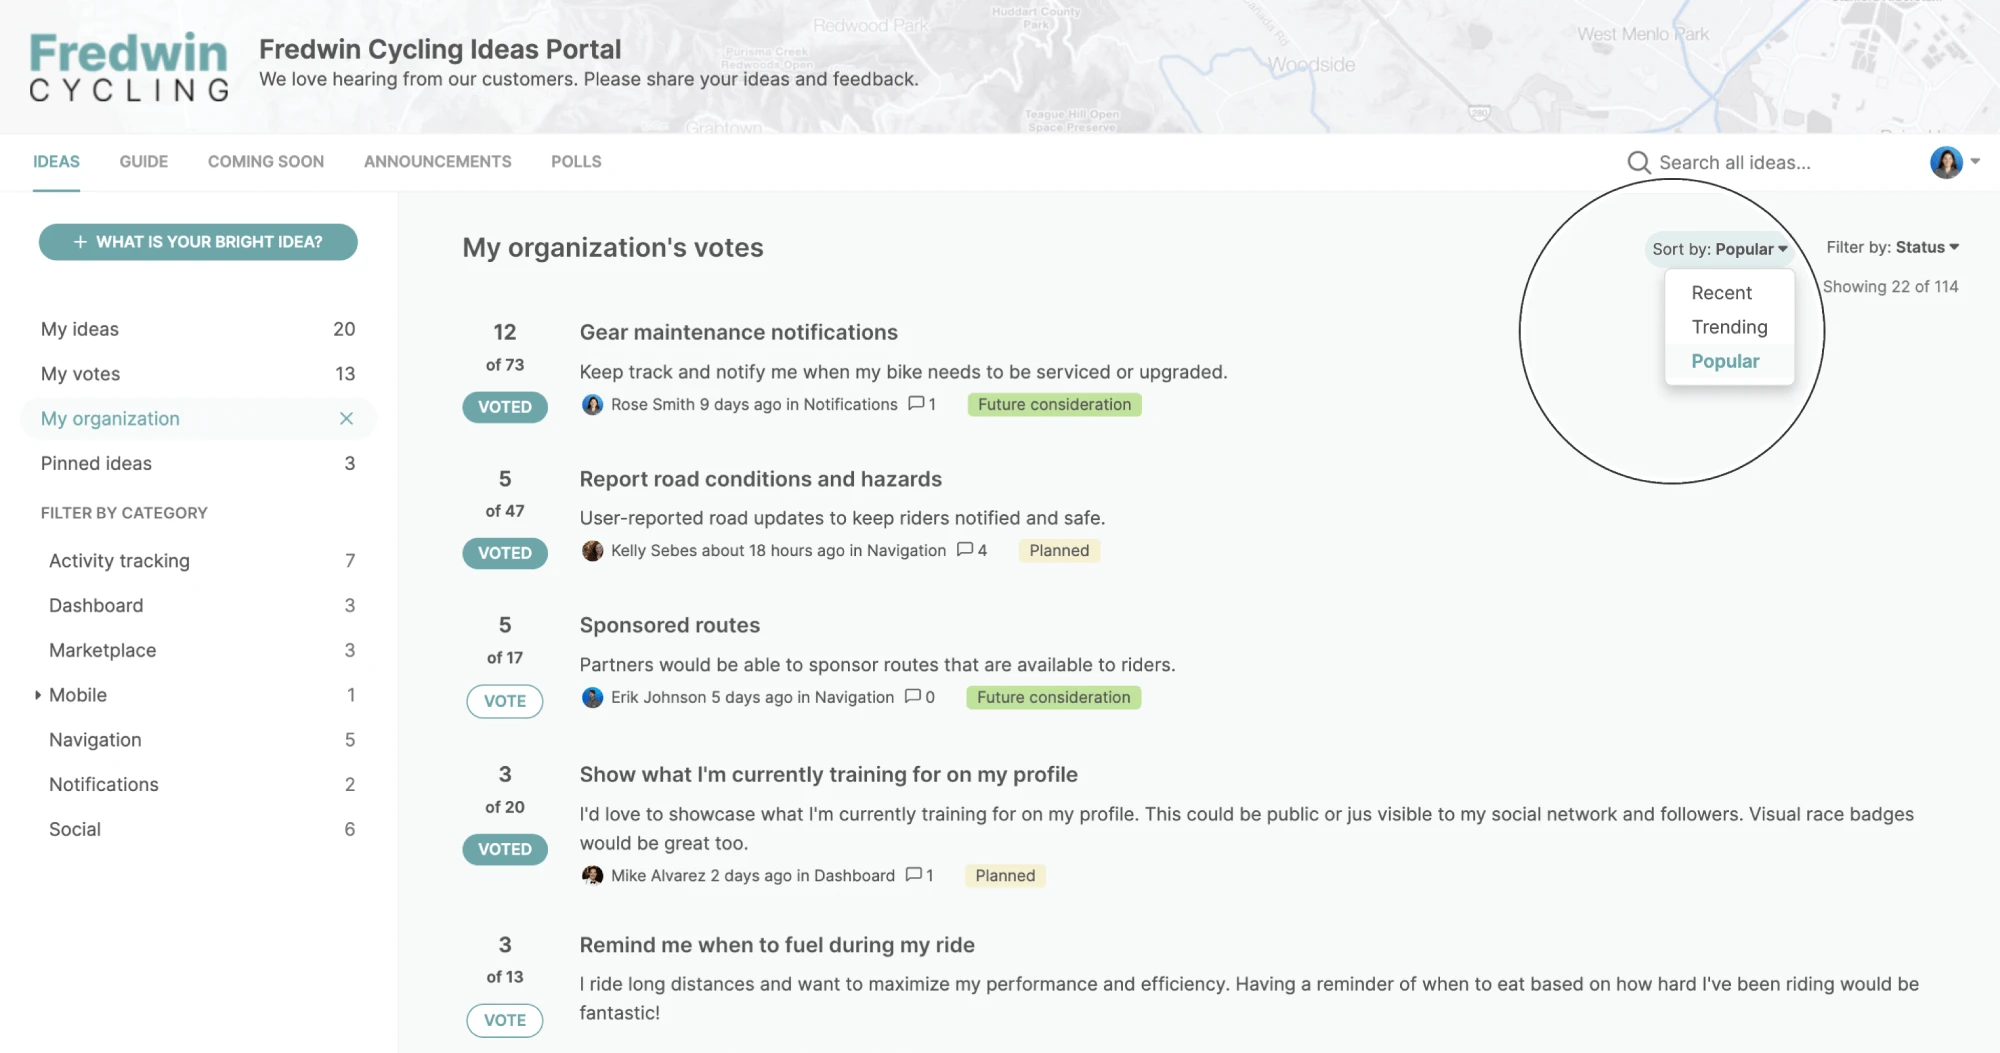The width and height of the screenshot is (2000, 1053).
Task: Toggle vote on Gear maintenance notifications
Action: pyautogui.click(x=505, y=407)
